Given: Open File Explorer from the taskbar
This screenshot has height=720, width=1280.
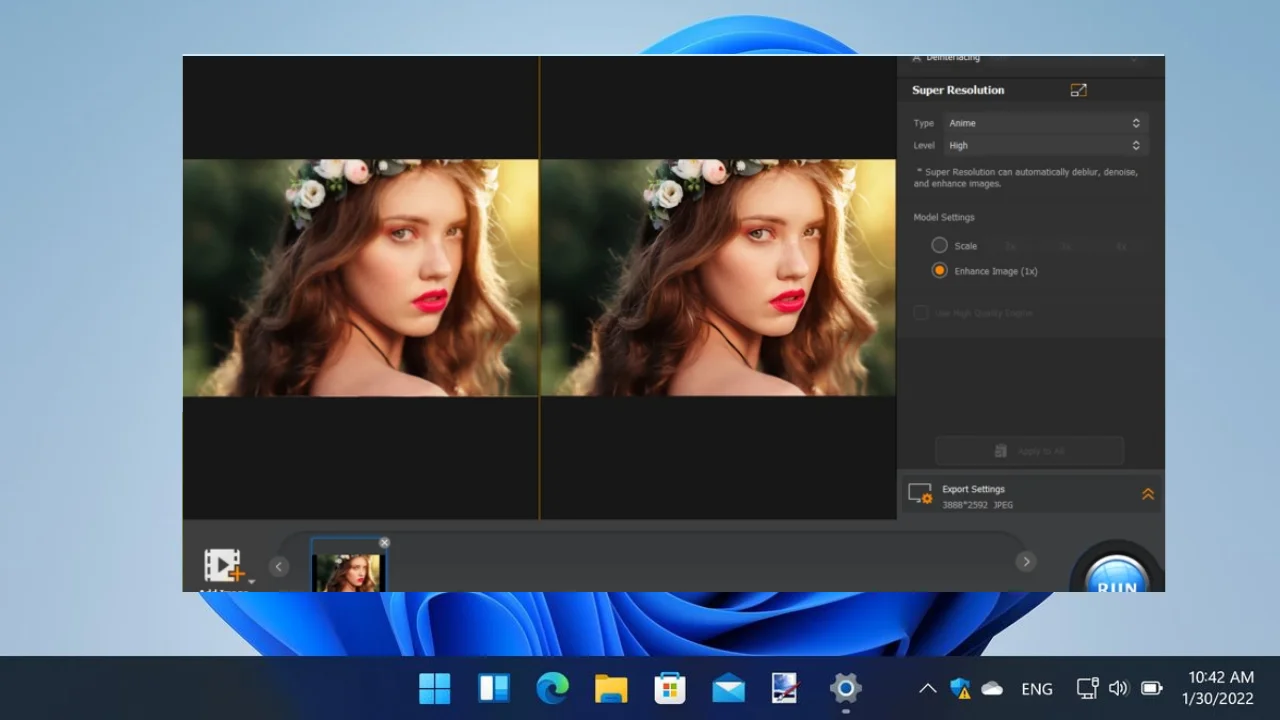Looking at the screenshot, I should click(x=611, y=688).
